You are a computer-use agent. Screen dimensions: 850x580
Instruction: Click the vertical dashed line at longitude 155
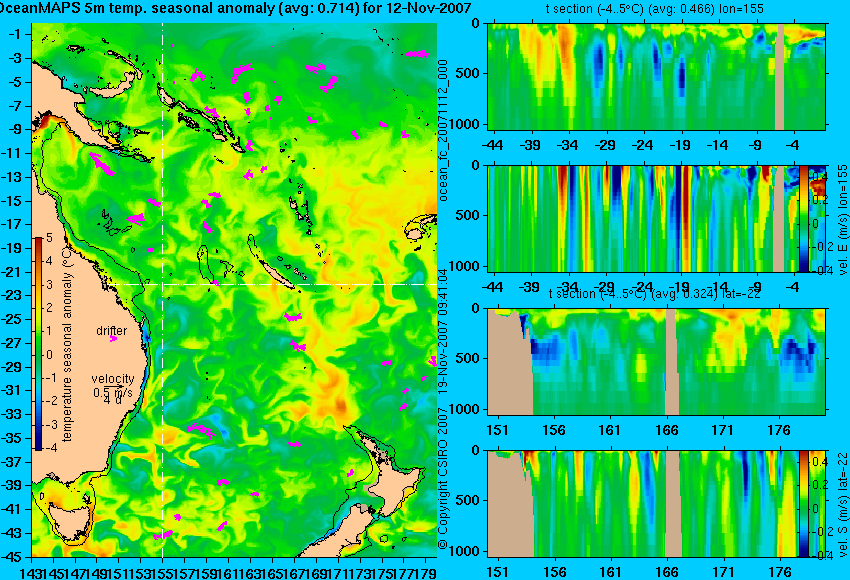[x=163, y=290]
